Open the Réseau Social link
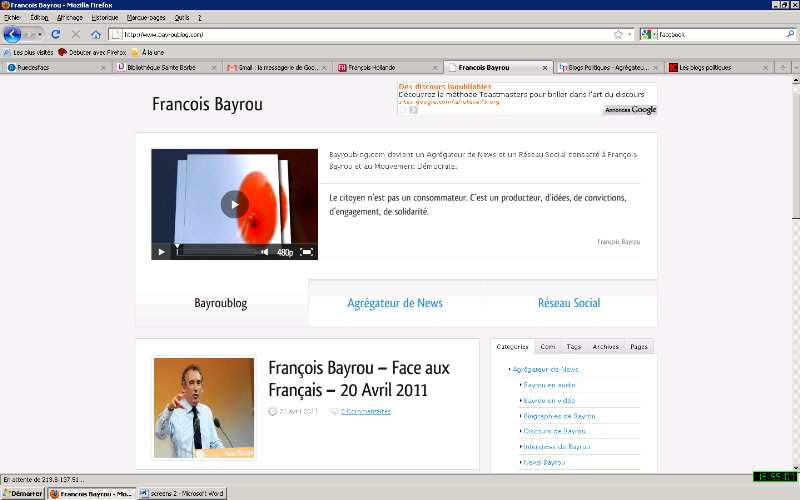 [569, 303]
